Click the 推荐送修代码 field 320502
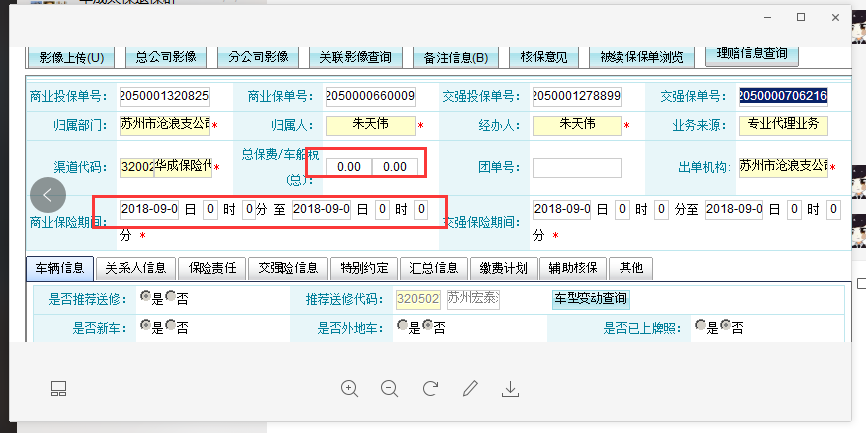This screenshot has height=433, width=866. 419,299
